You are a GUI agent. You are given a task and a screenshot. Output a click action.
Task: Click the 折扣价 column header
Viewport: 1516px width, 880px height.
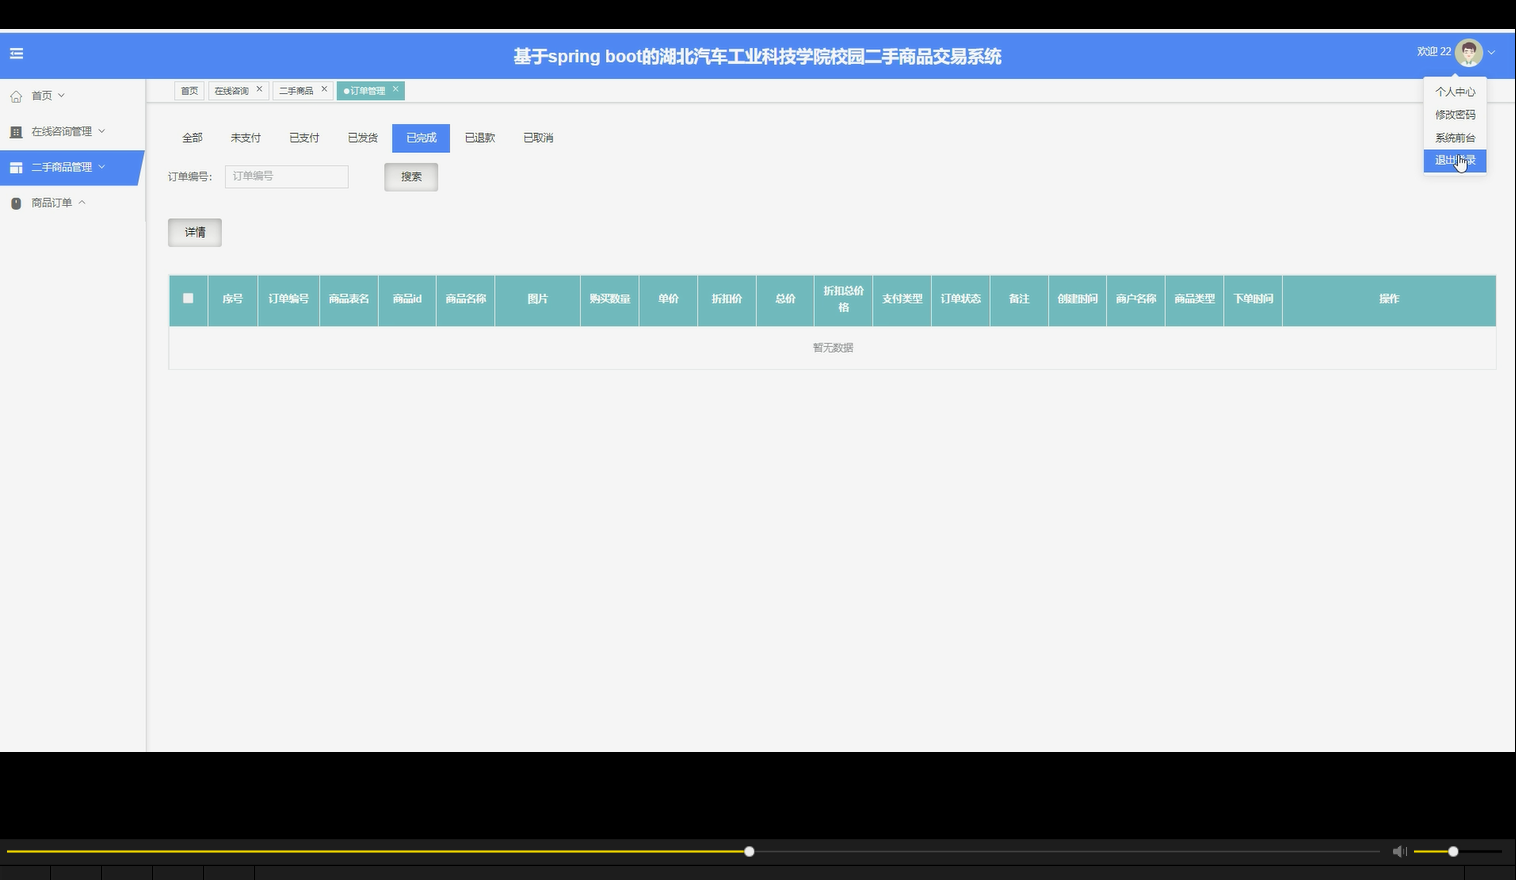727,299
